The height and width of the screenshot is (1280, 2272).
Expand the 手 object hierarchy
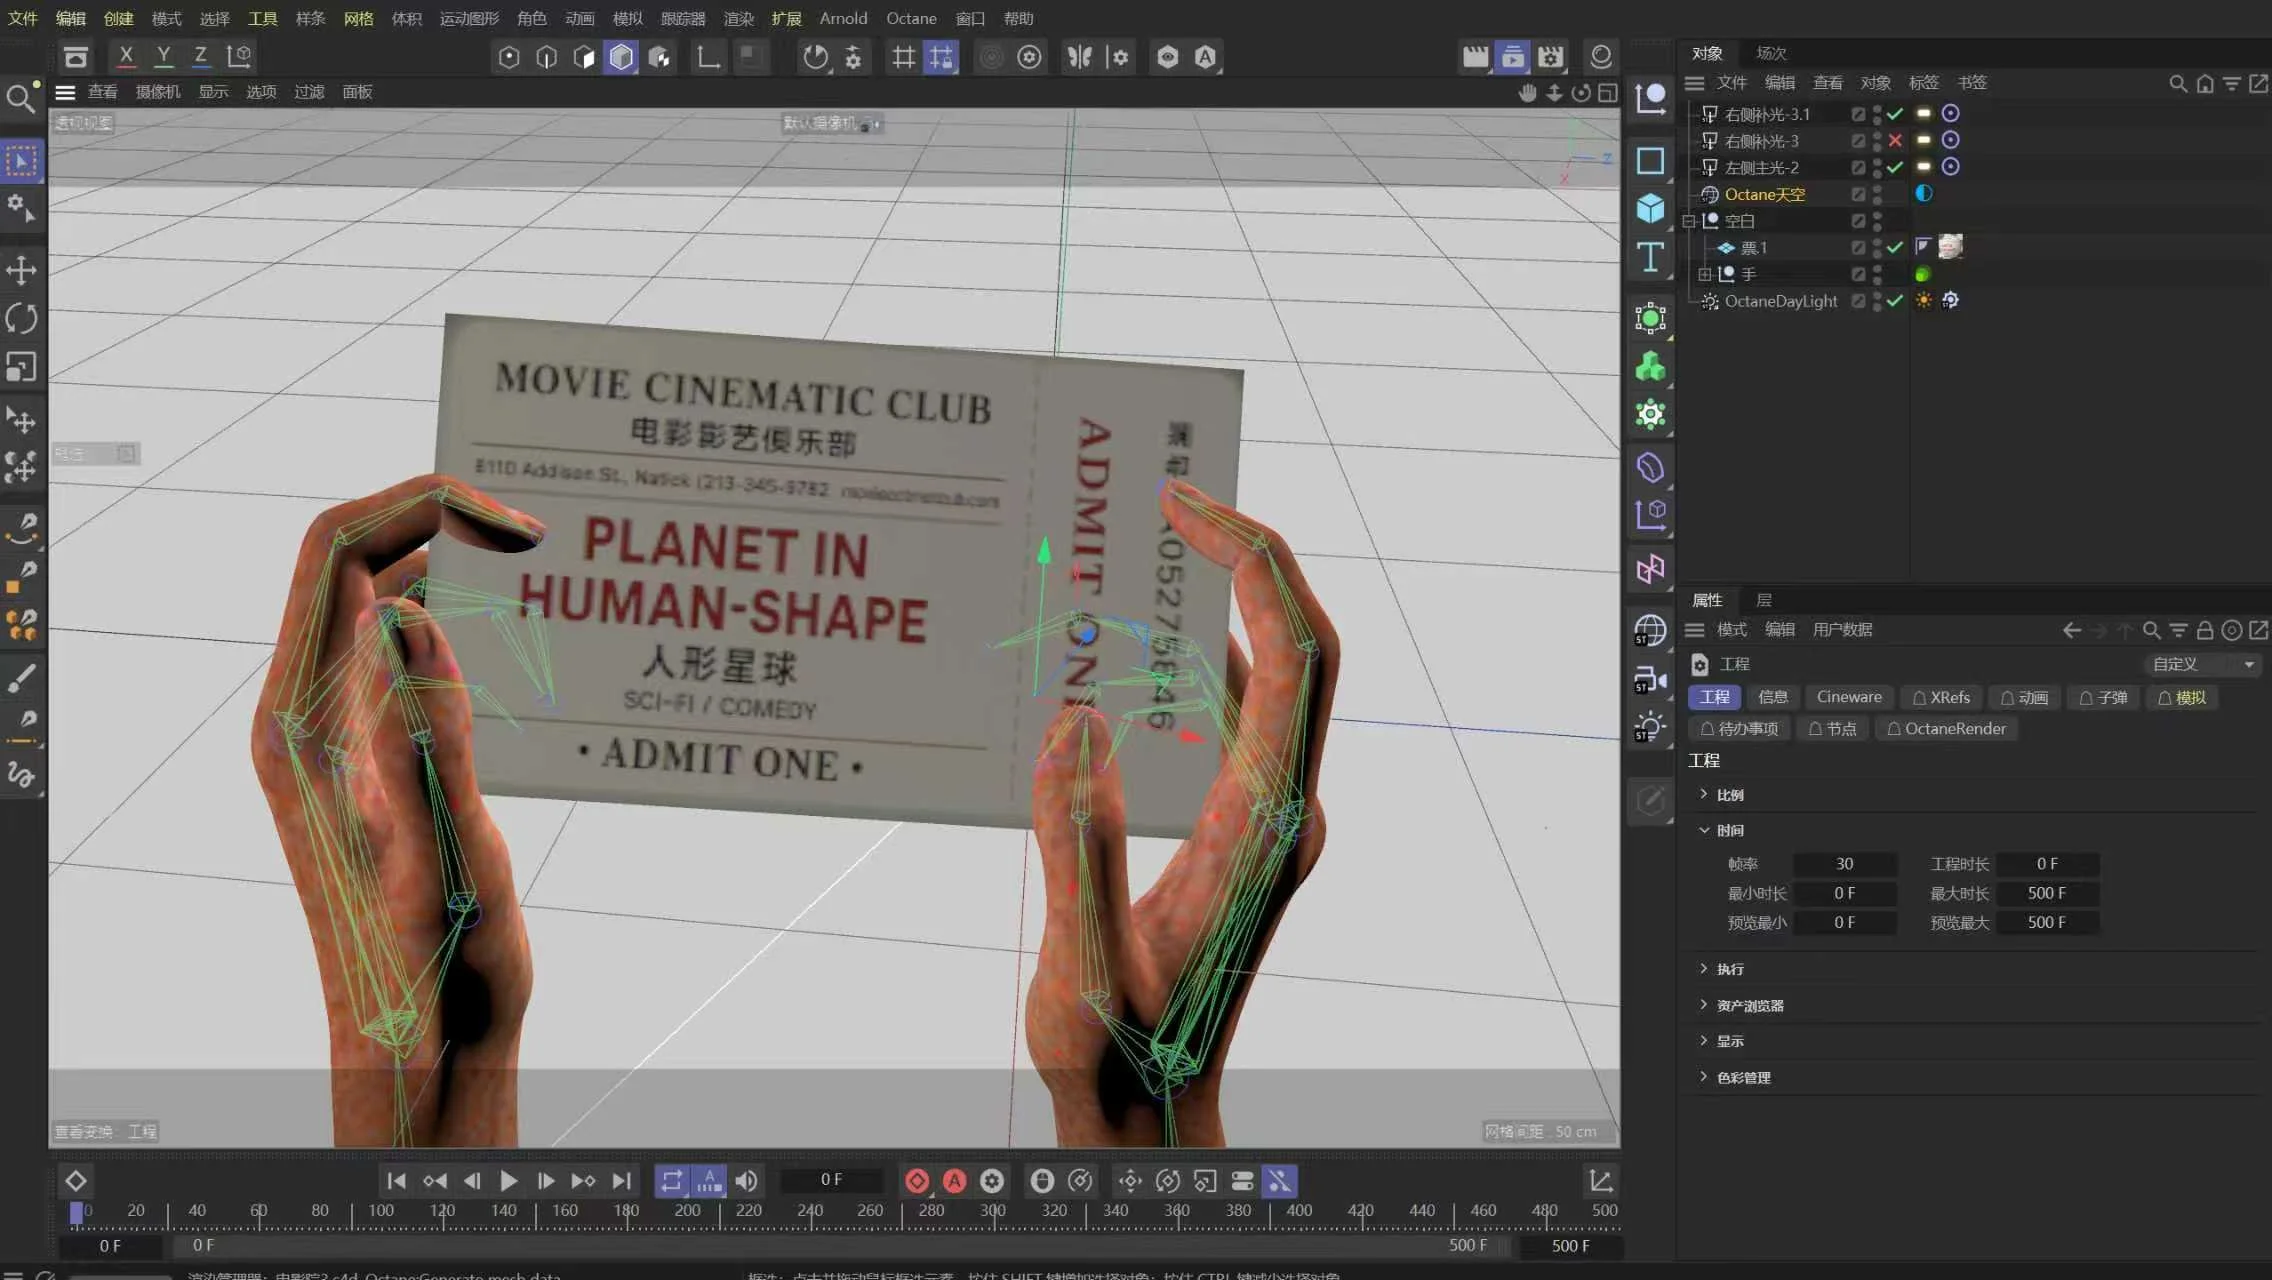pos(1704,274)
